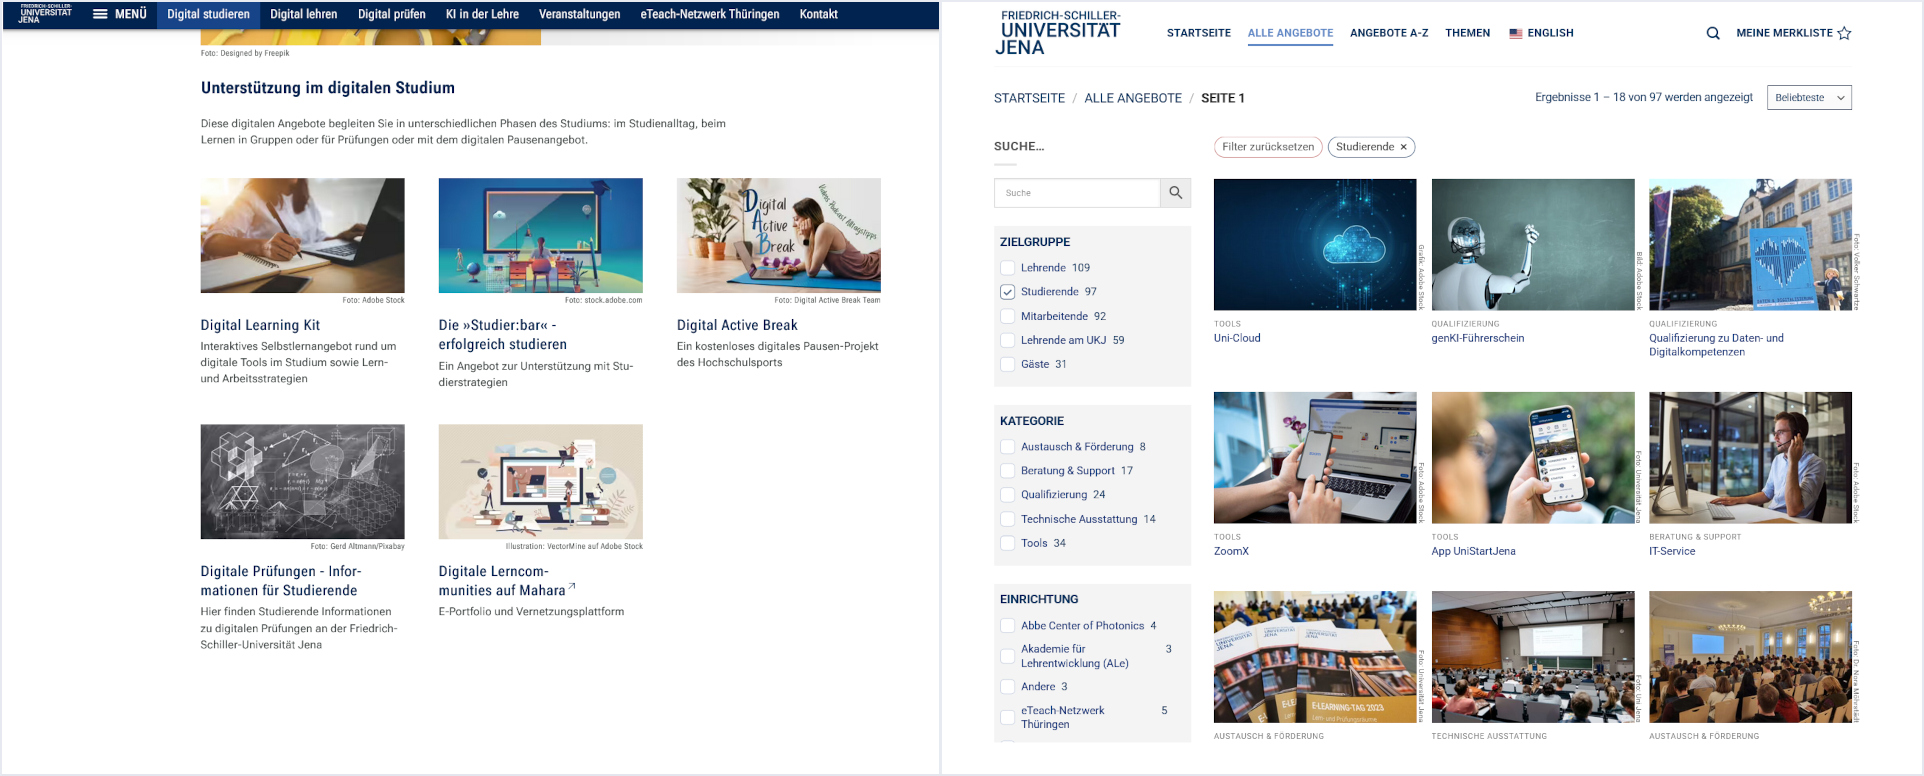Open the Beliebteste sorting dropdown
This screenshot has width=1924, height=776.
1809,98
